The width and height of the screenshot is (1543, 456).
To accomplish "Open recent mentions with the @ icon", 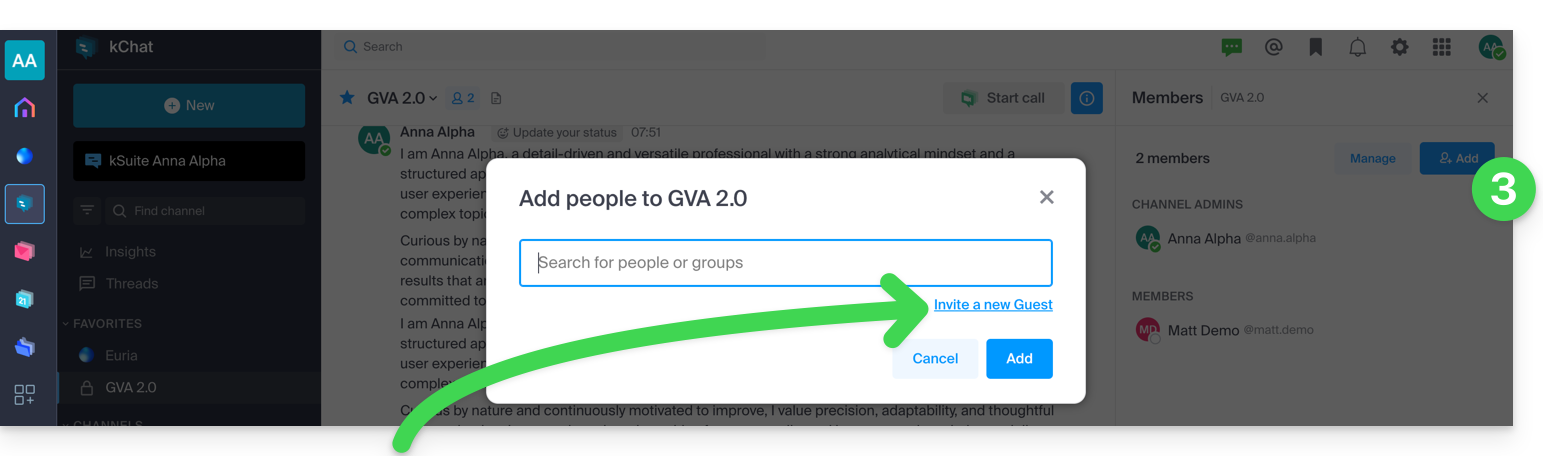I will [x=1273, y=47].
